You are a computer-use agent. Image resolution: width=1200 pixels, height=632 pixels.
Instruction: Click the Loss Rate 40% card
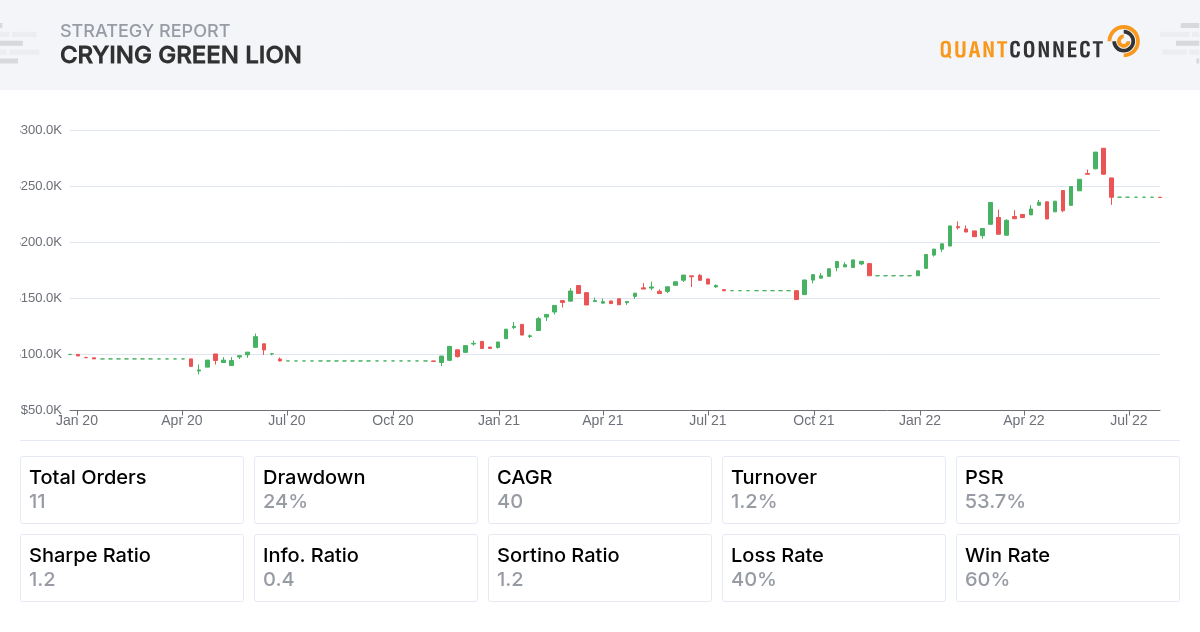pyautogui.click(x=833, y=567)
